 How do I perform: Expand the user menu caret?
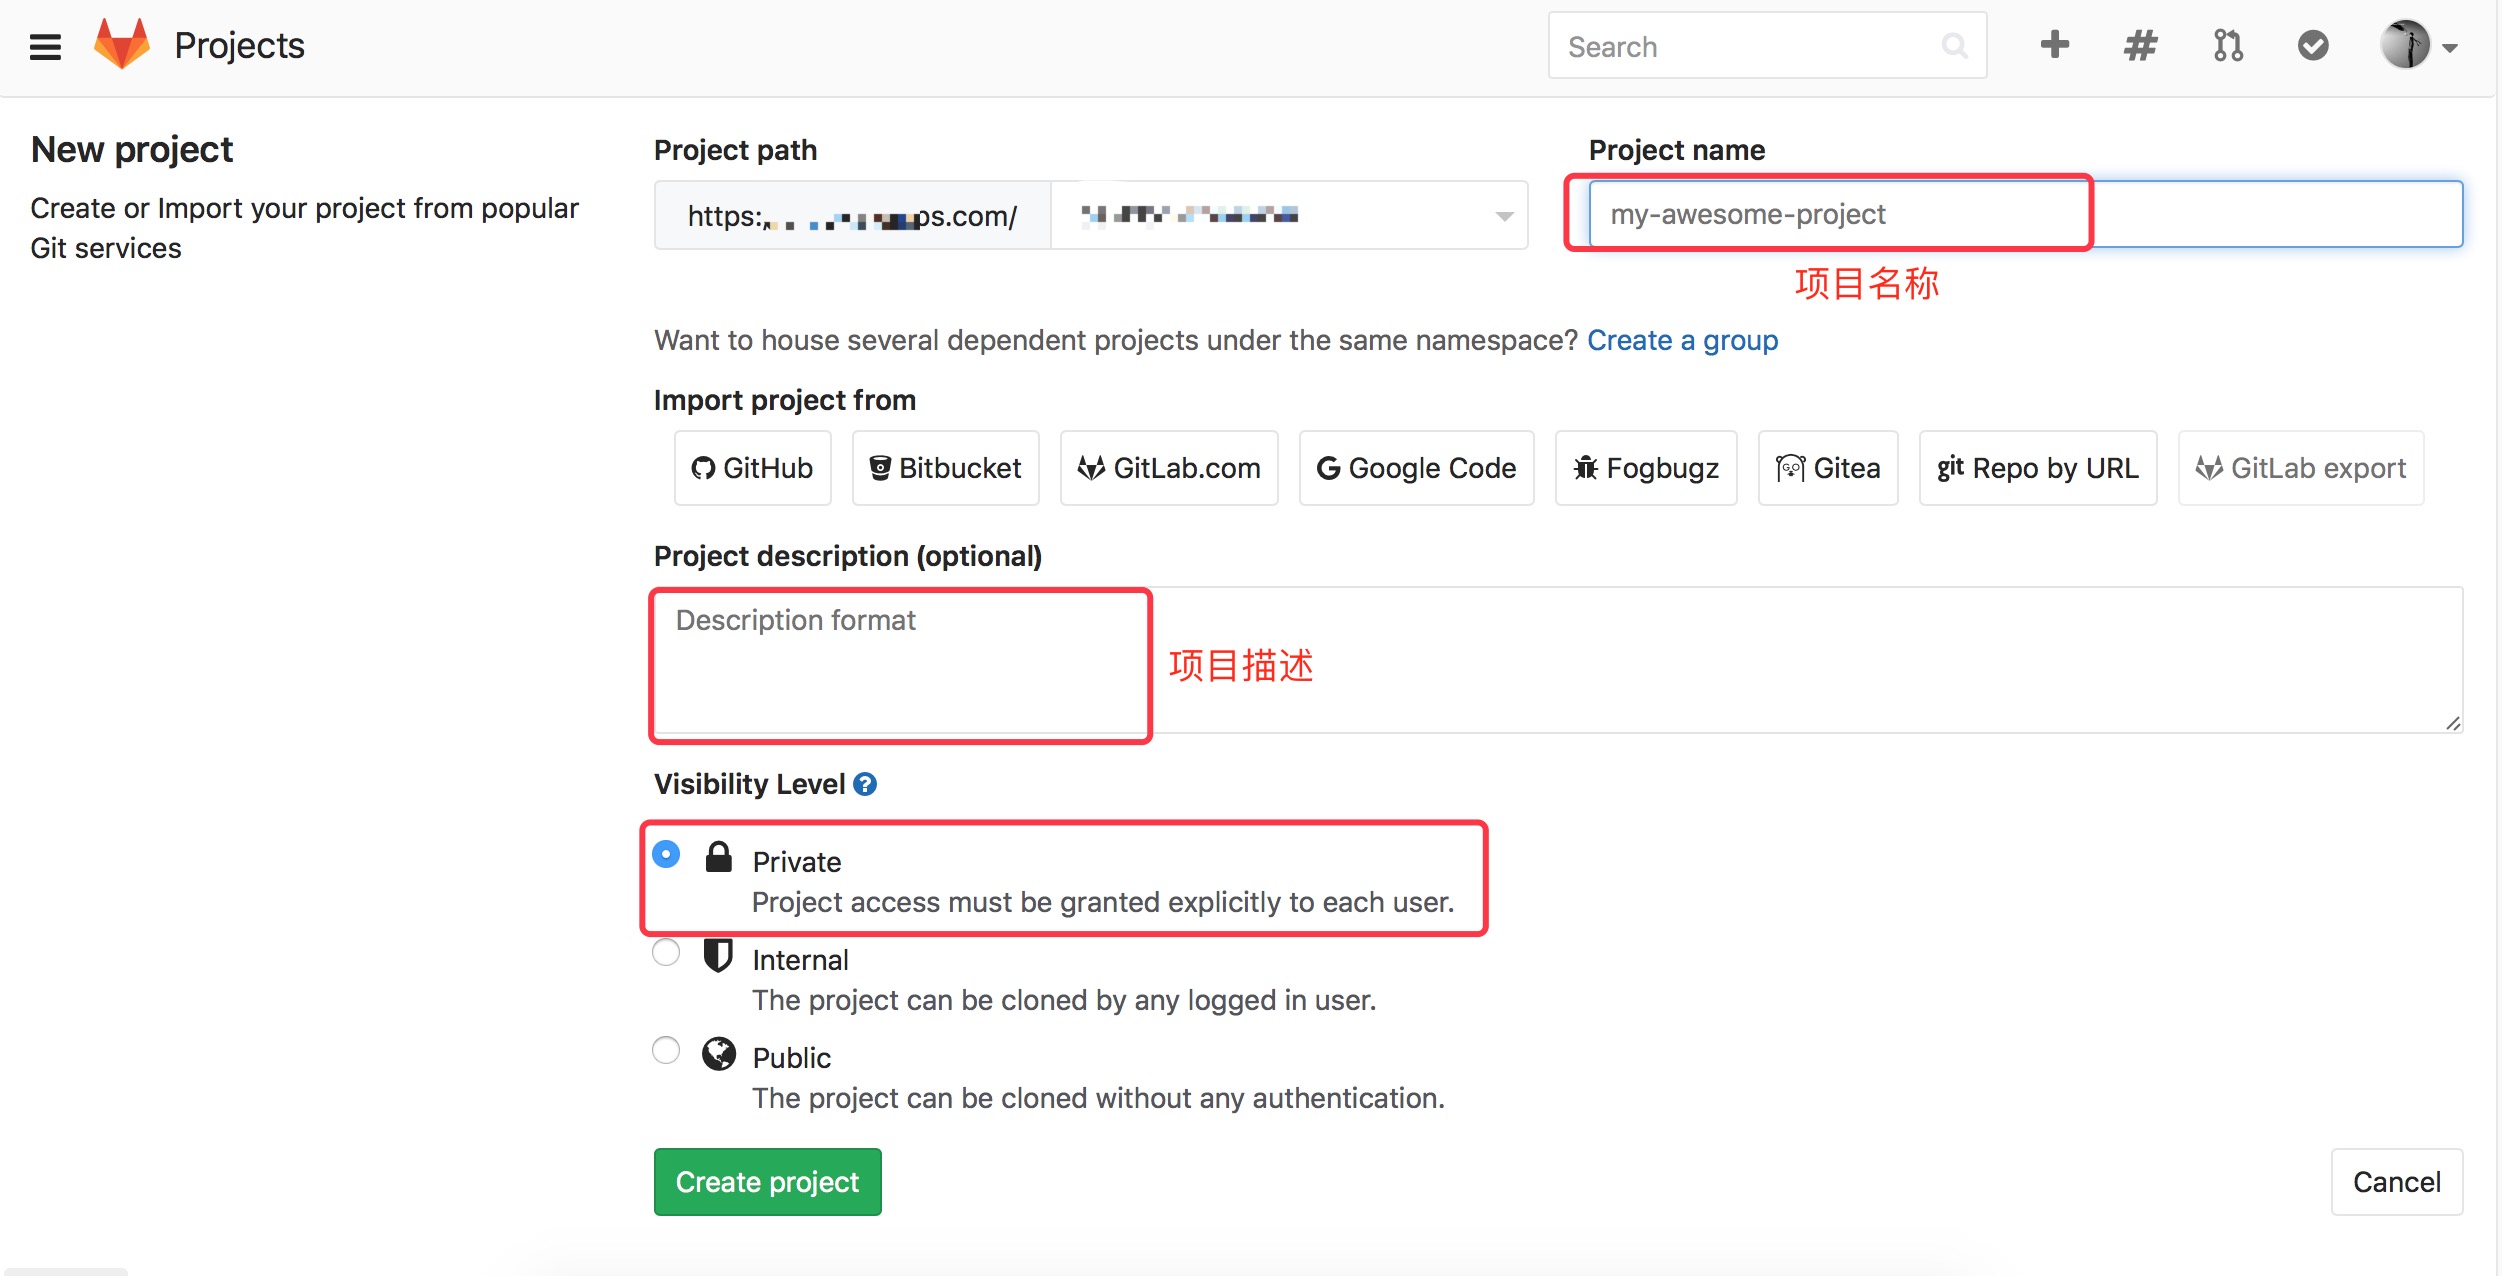click(x=2450, y=48)
